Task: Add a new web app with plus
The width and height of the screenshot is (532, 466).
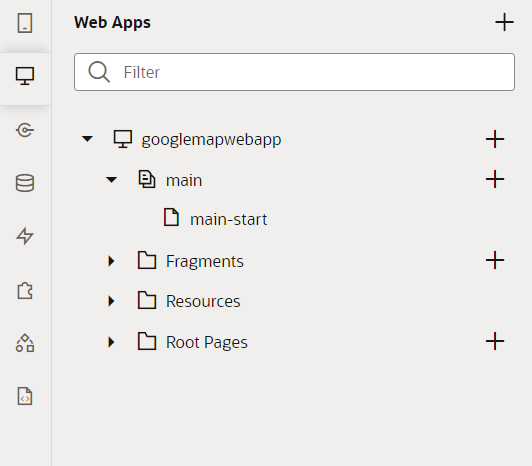Action: click(504, 22)
